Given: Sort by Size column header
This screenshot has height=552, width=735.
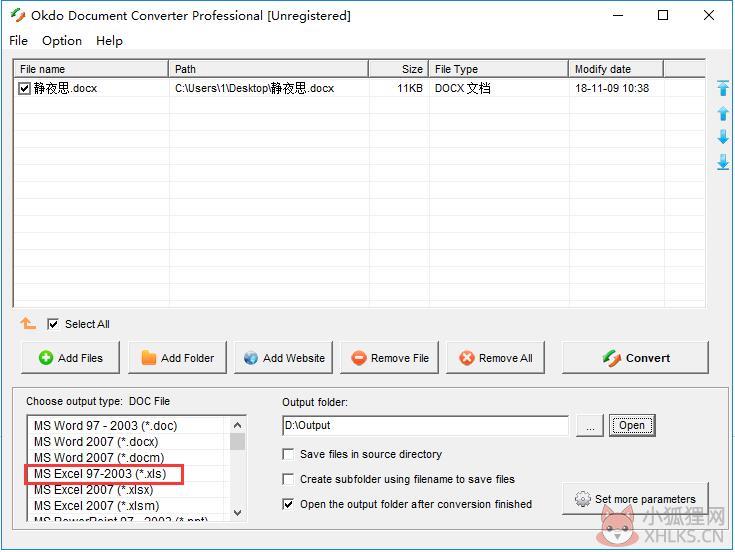Looking at the screenshot, I should point(398,69).
